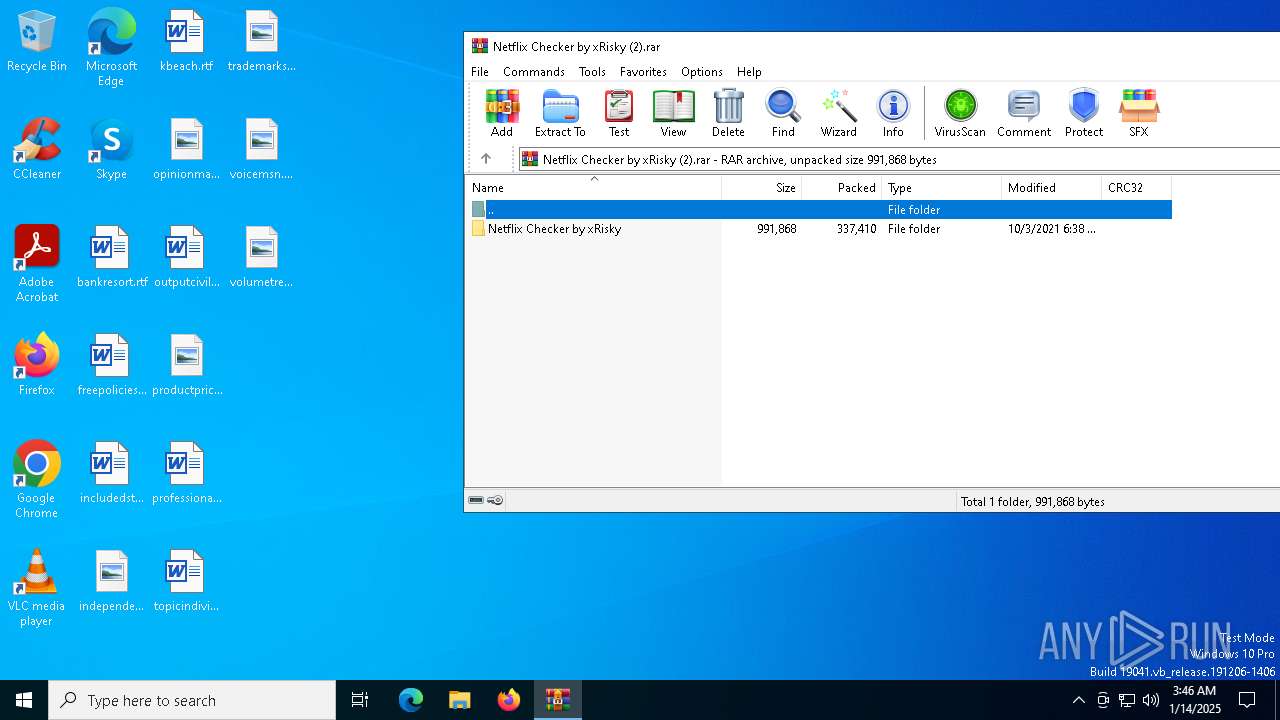This screenshot has width=1280, height=720.
Task: Open the Favorites menu
Action: [643, 72]
